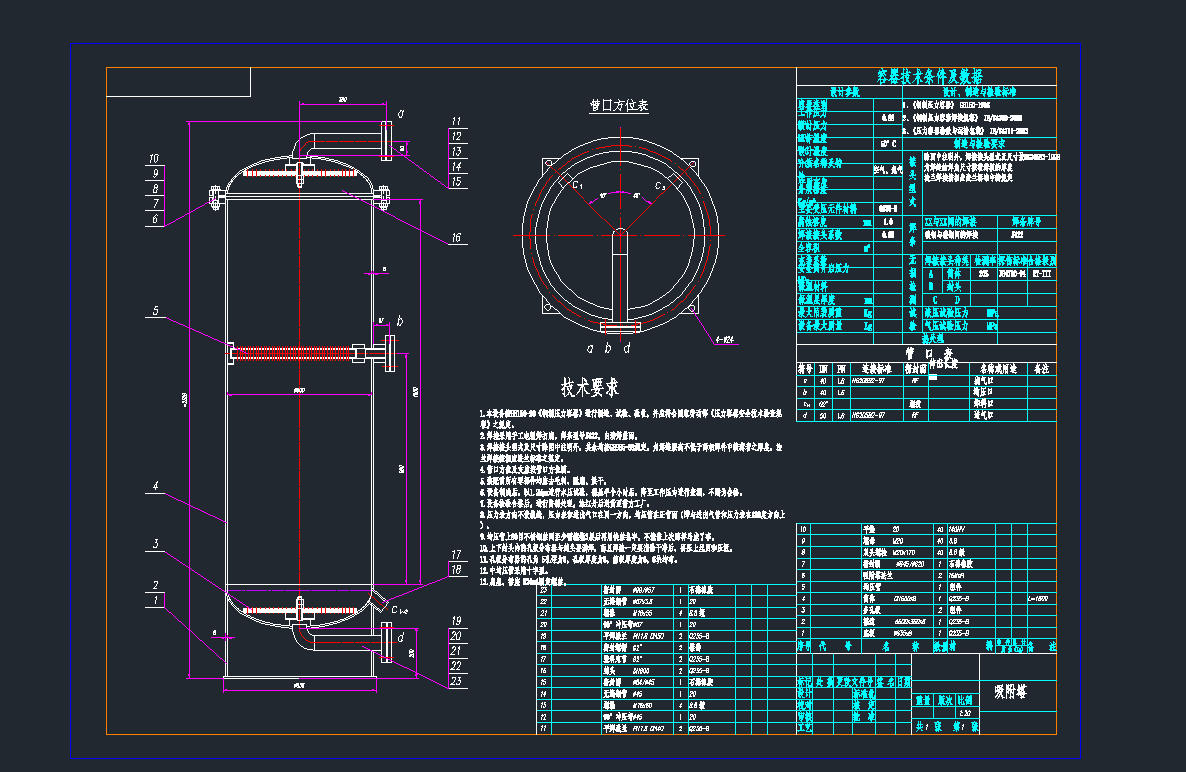Select part callout number 10
1186x772 pixels.
pyautogui.click(x=154, y=158)
